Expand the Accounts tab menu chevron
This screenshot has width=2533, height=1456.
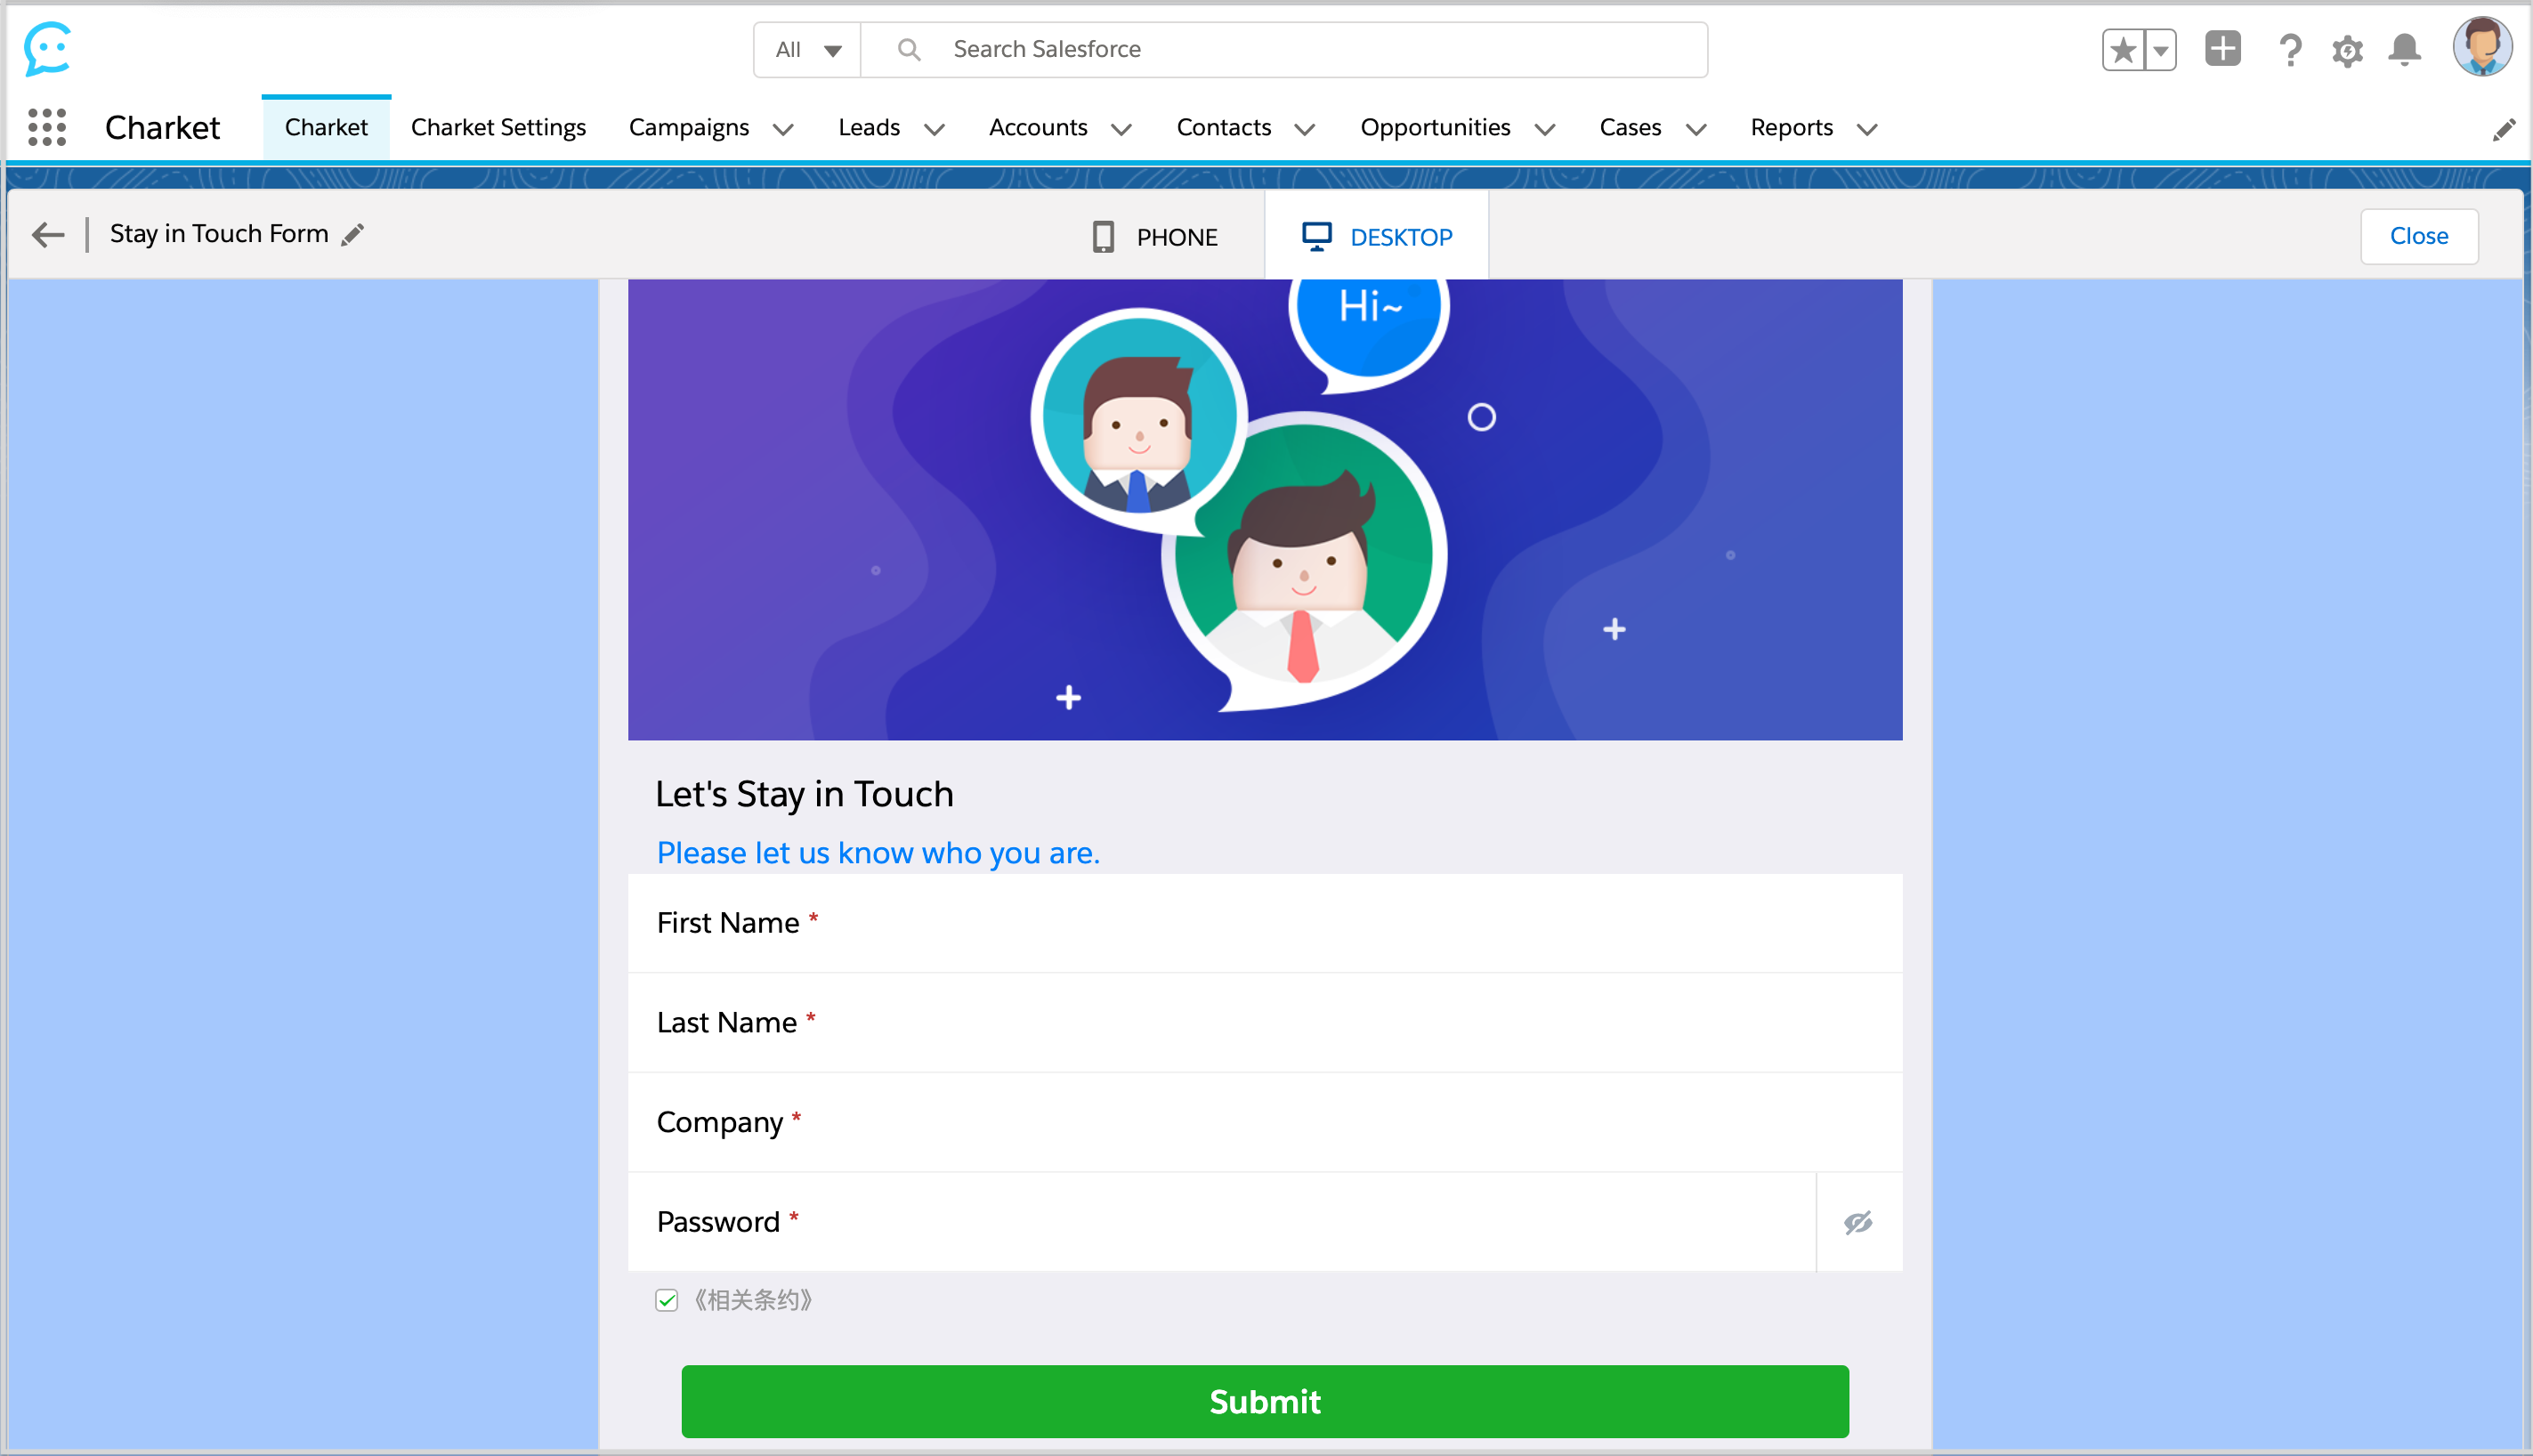point(1121,129)
